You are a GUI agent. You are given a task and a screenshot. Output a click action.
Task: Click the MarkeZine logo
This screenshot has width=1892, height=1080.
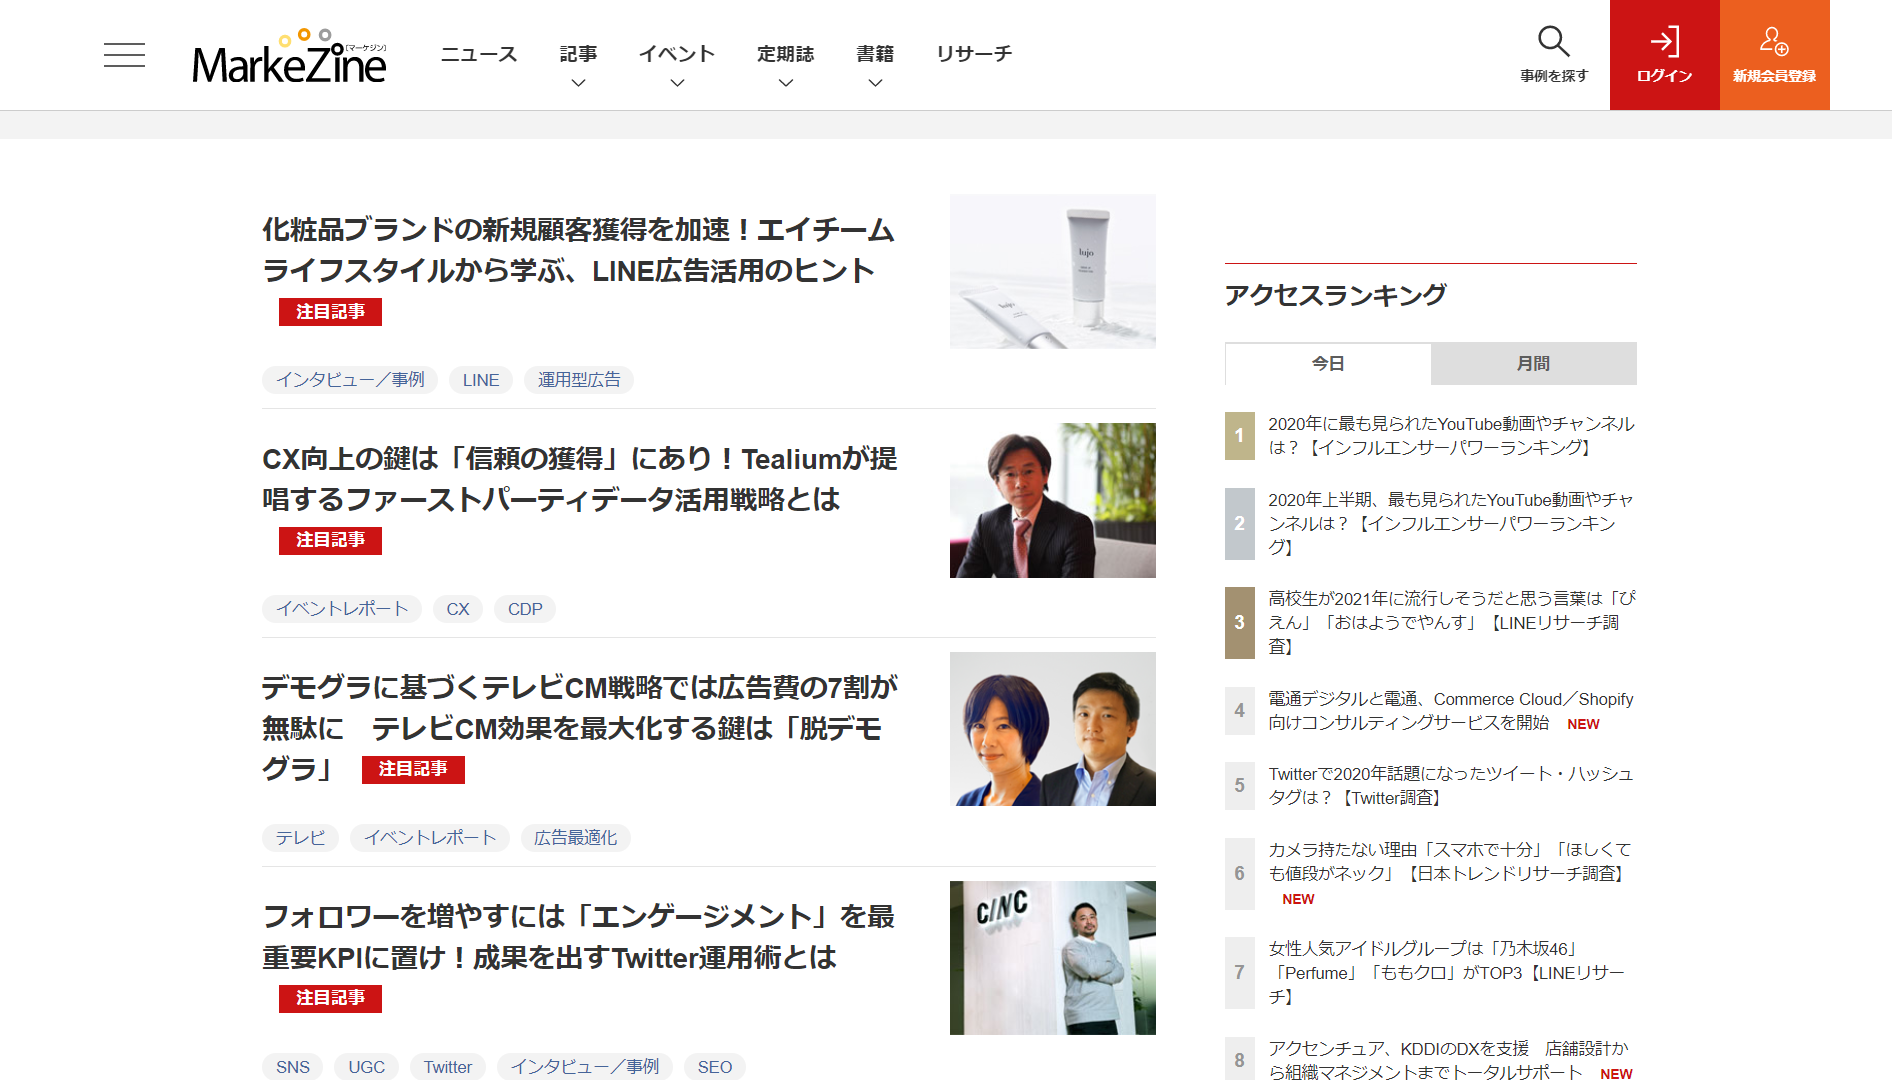(x=289, y=58)
